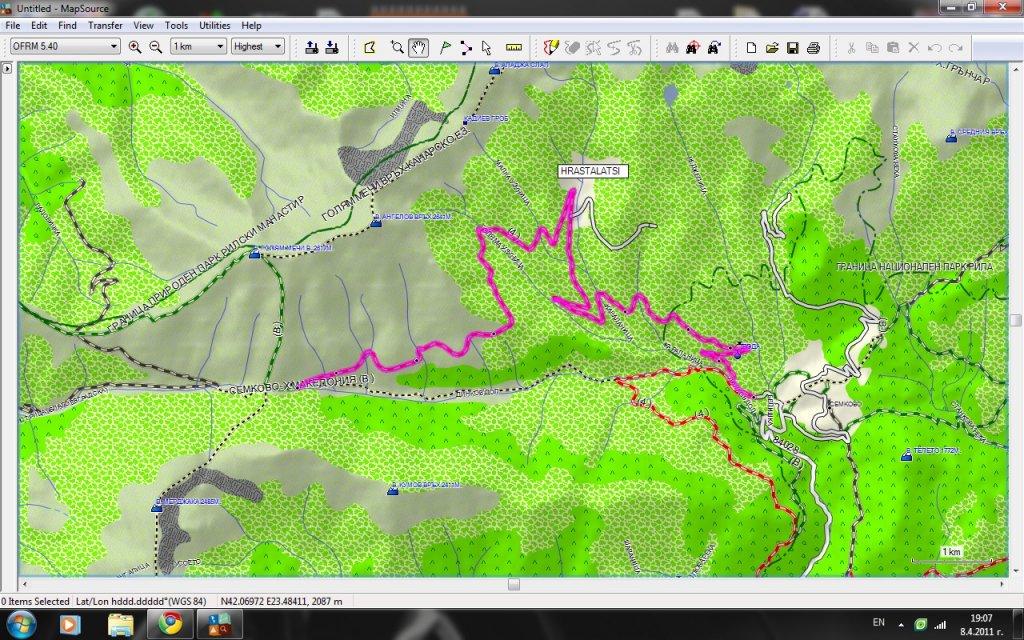Open the Highest detail level dropdown
Image resolution: width=1024 pixels, height=640 pixels.
coord(257,46)
